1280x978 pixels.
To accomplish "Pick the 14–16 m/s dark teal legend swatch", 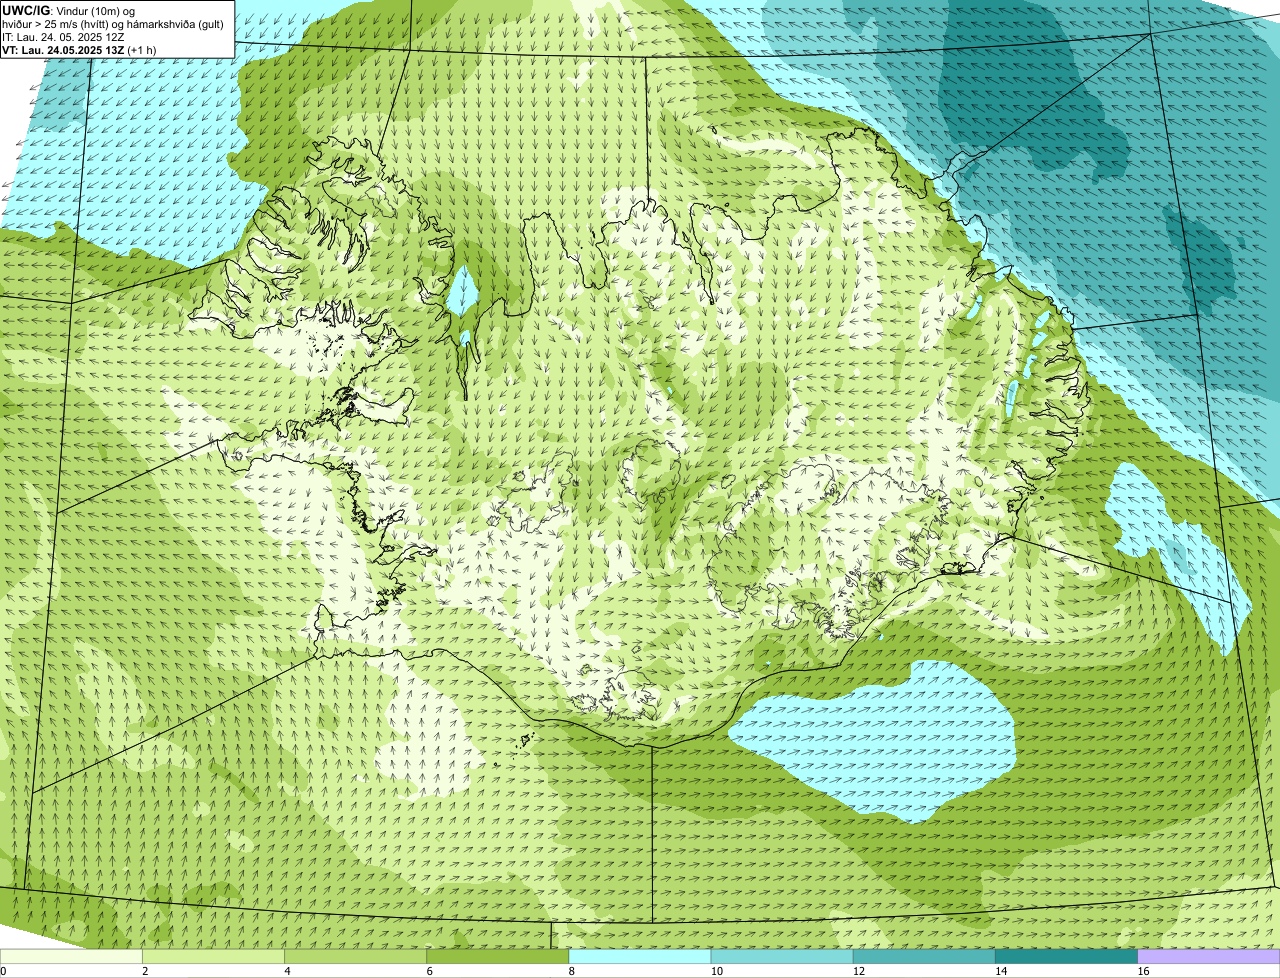I will click(x=1066, y=956).
